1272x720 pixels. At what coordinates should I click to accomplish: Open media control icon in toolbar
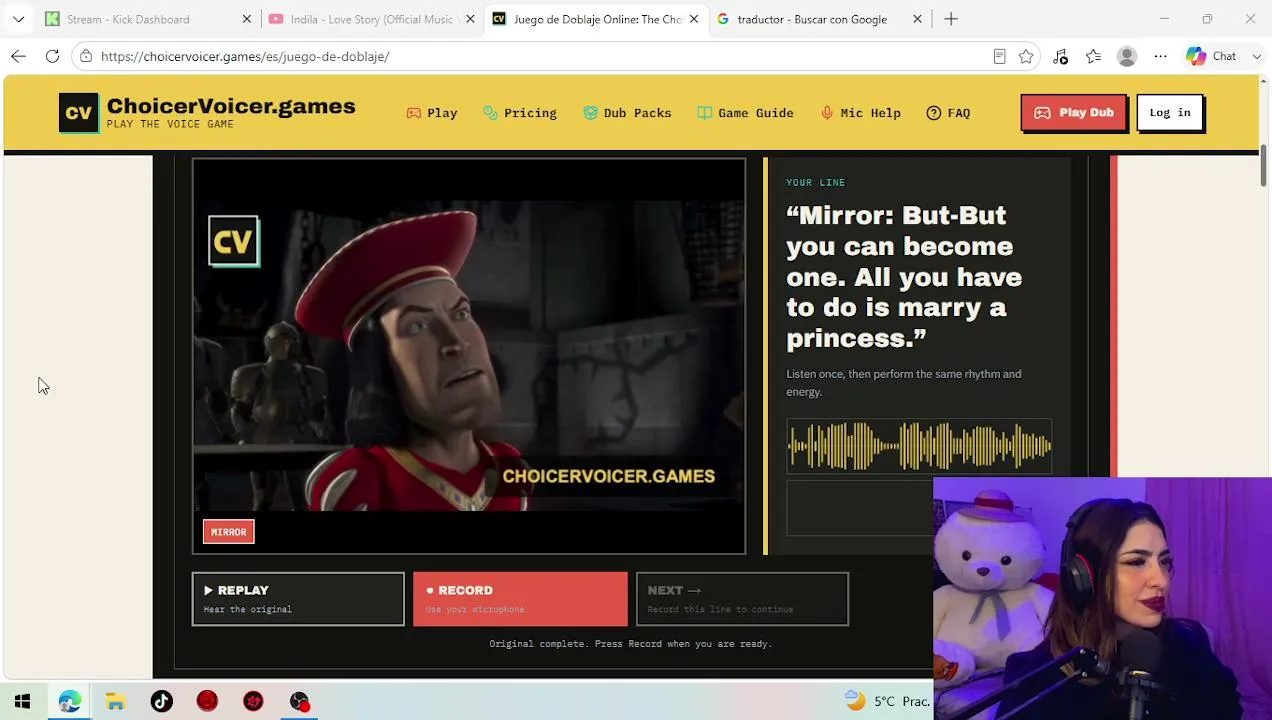coord(1060,56)
